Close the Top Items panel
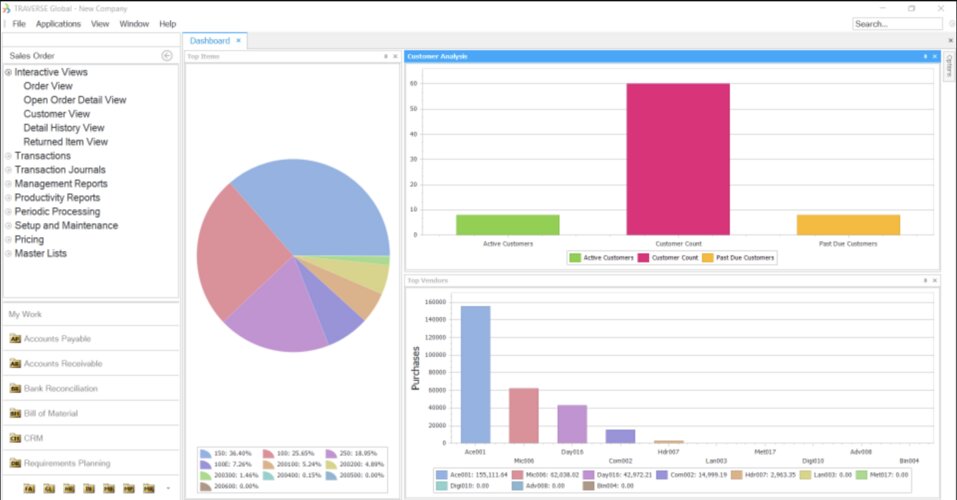This screenshot has width=957, height=500. (395, 56)
